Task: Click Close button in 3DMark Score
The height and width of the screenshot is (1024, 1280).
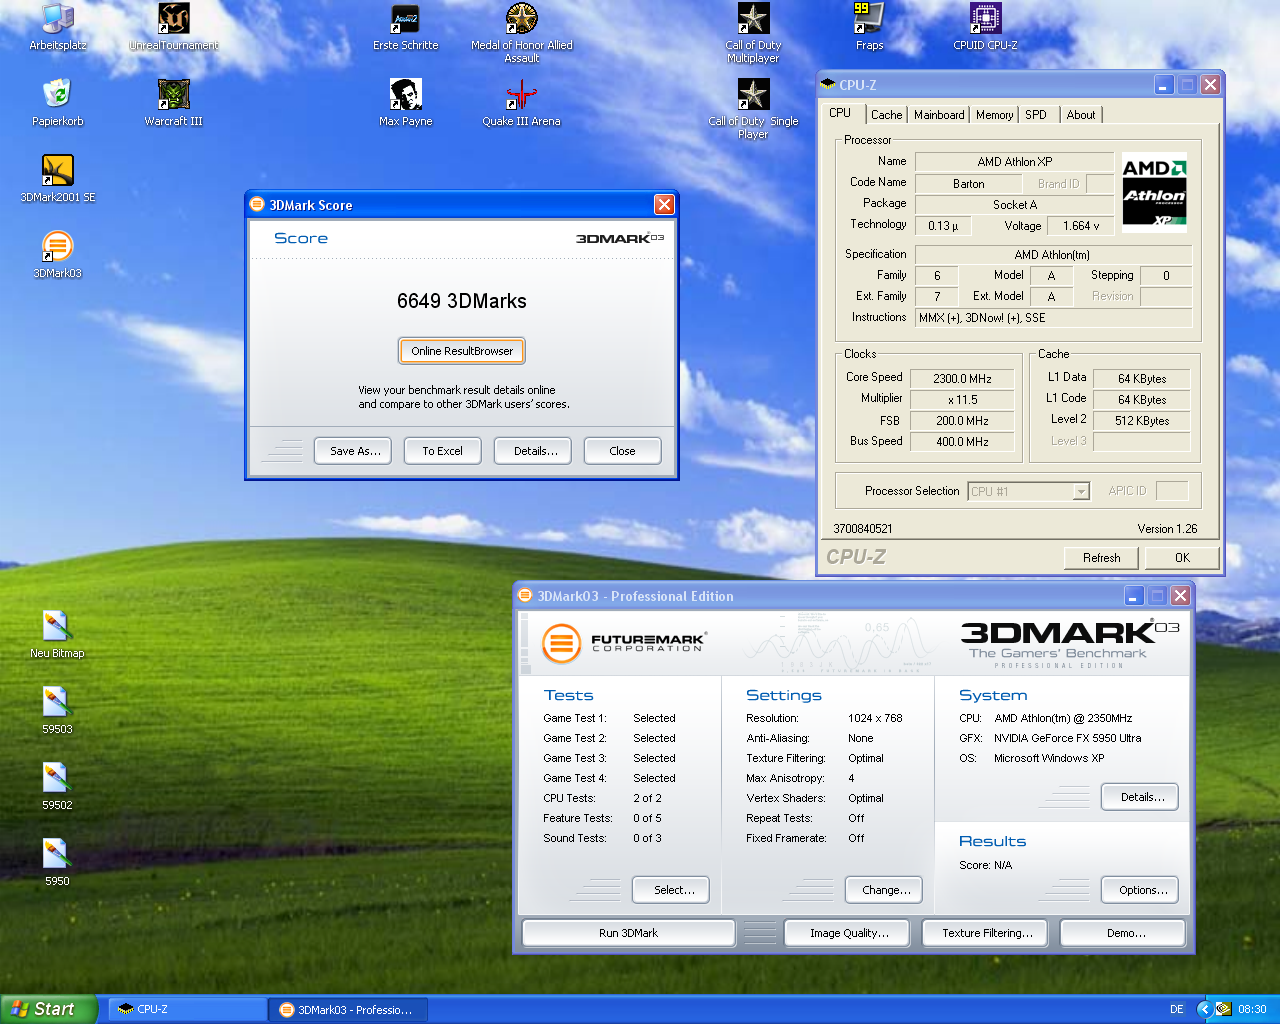Action: (x=622, y=451)
